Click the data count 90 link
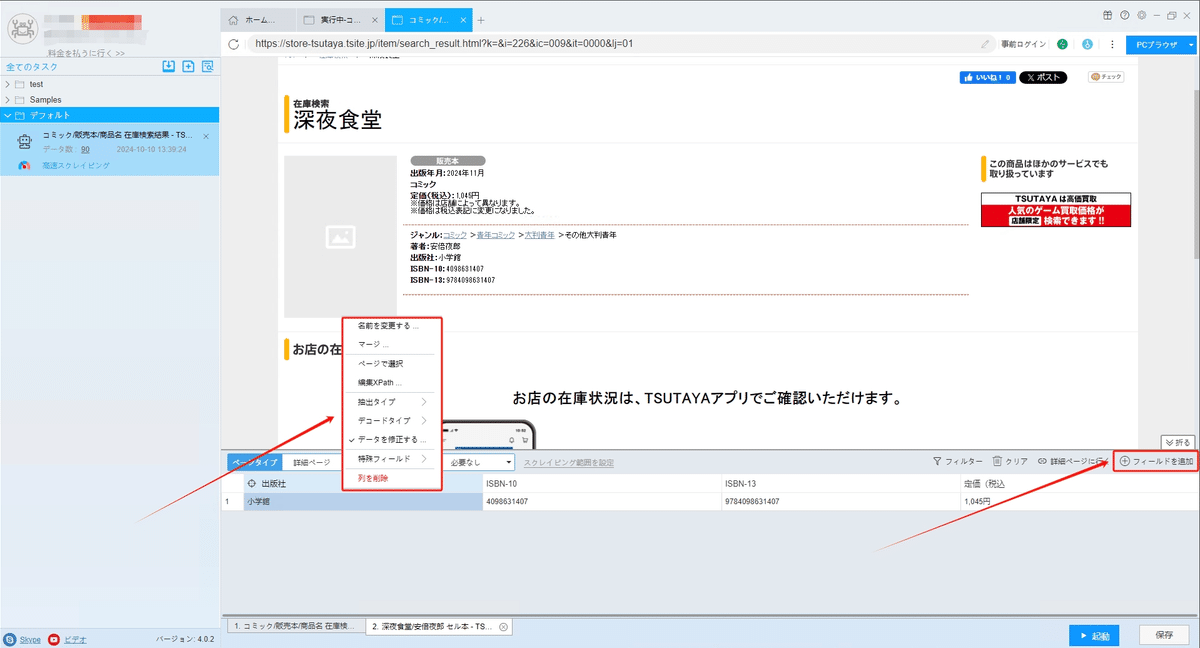Image resolution: width=1200 pixels, height=648 pixels. point(85,149)
